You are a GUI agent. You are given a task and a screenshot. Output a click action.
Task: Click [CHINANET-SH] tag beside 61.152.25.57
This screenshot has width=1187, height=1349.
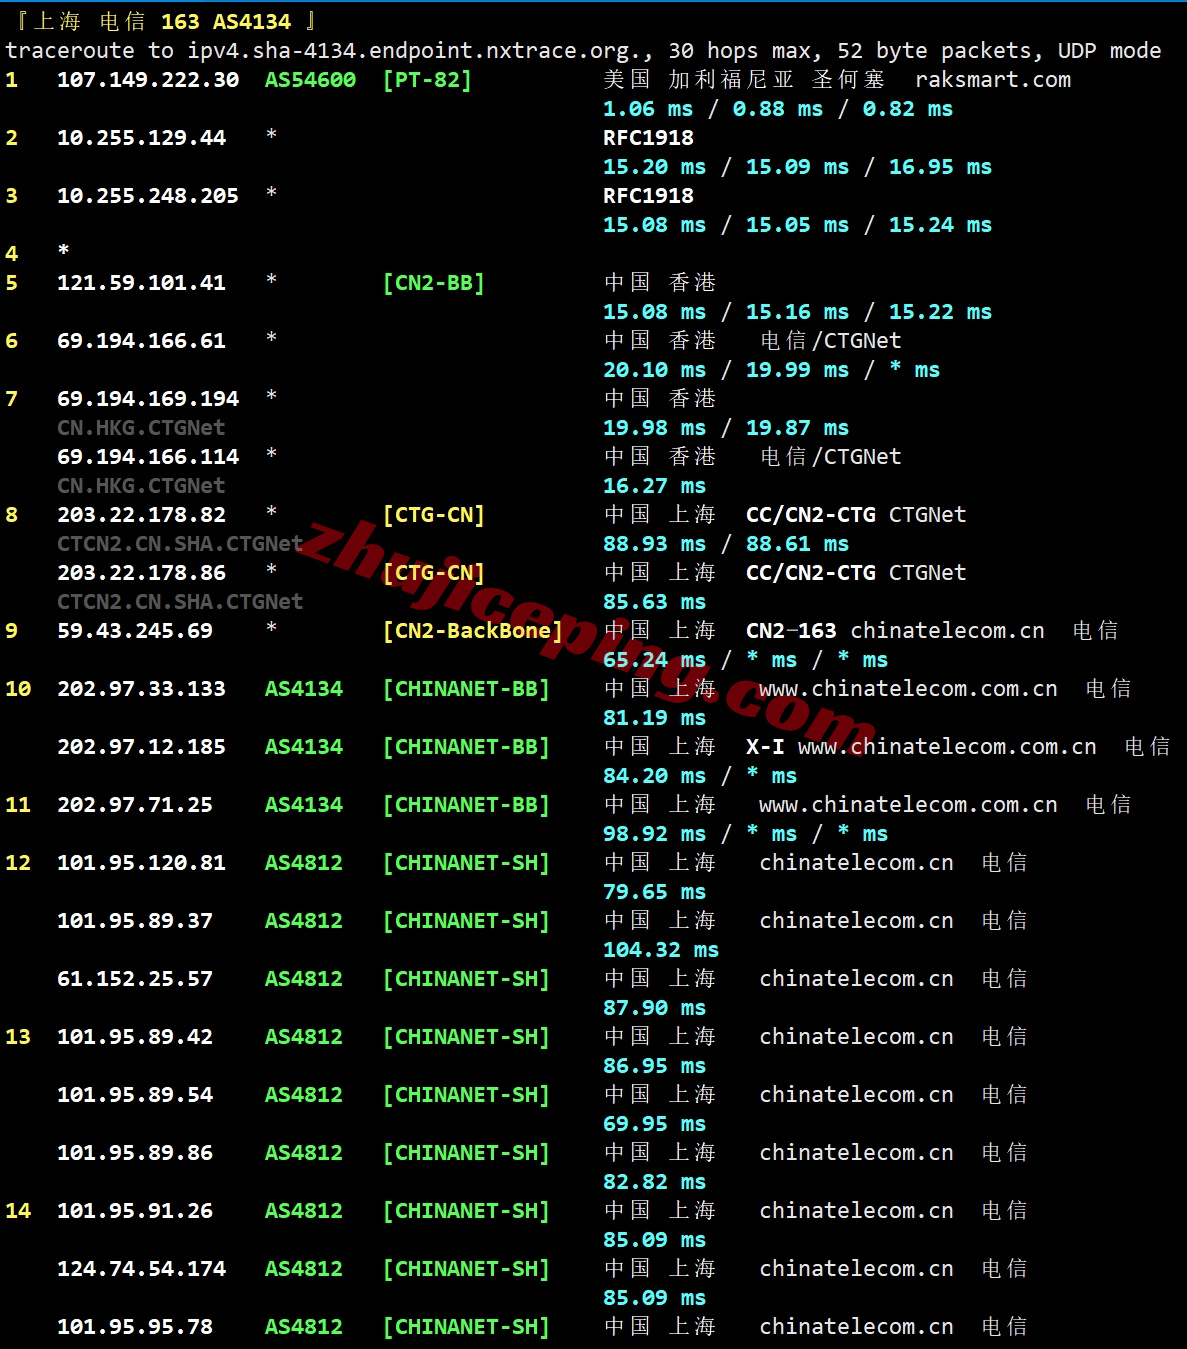point(466,979)
